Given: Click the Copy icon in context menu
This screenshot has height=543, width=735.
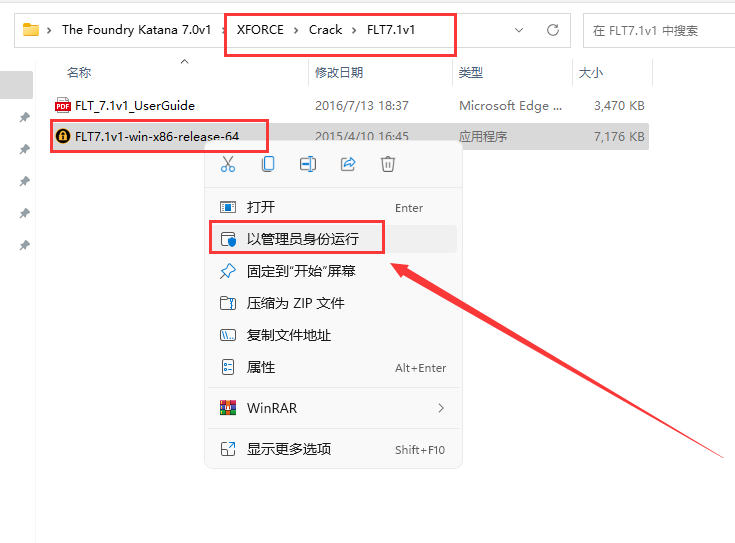Looking at the screenshot, I should tap(268, 164).
